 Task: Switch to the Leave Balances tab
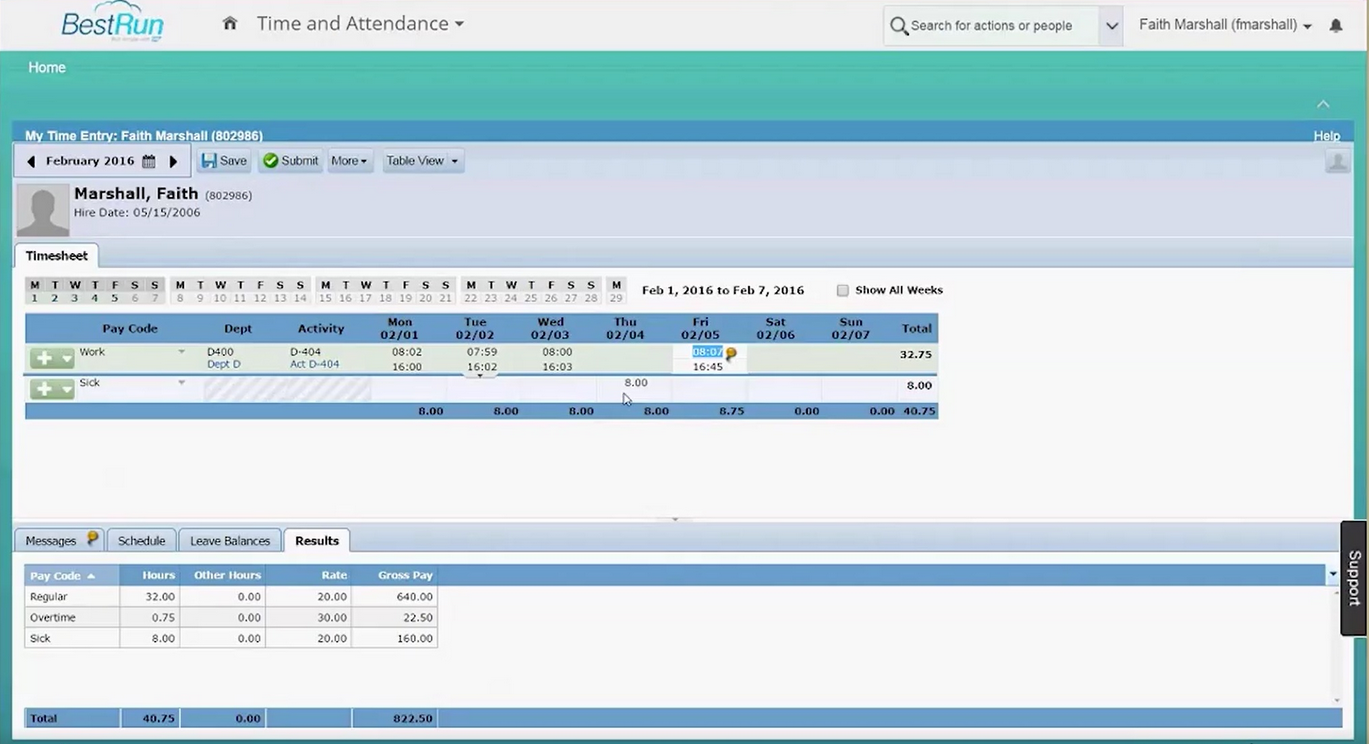click(x=230, y=541)
